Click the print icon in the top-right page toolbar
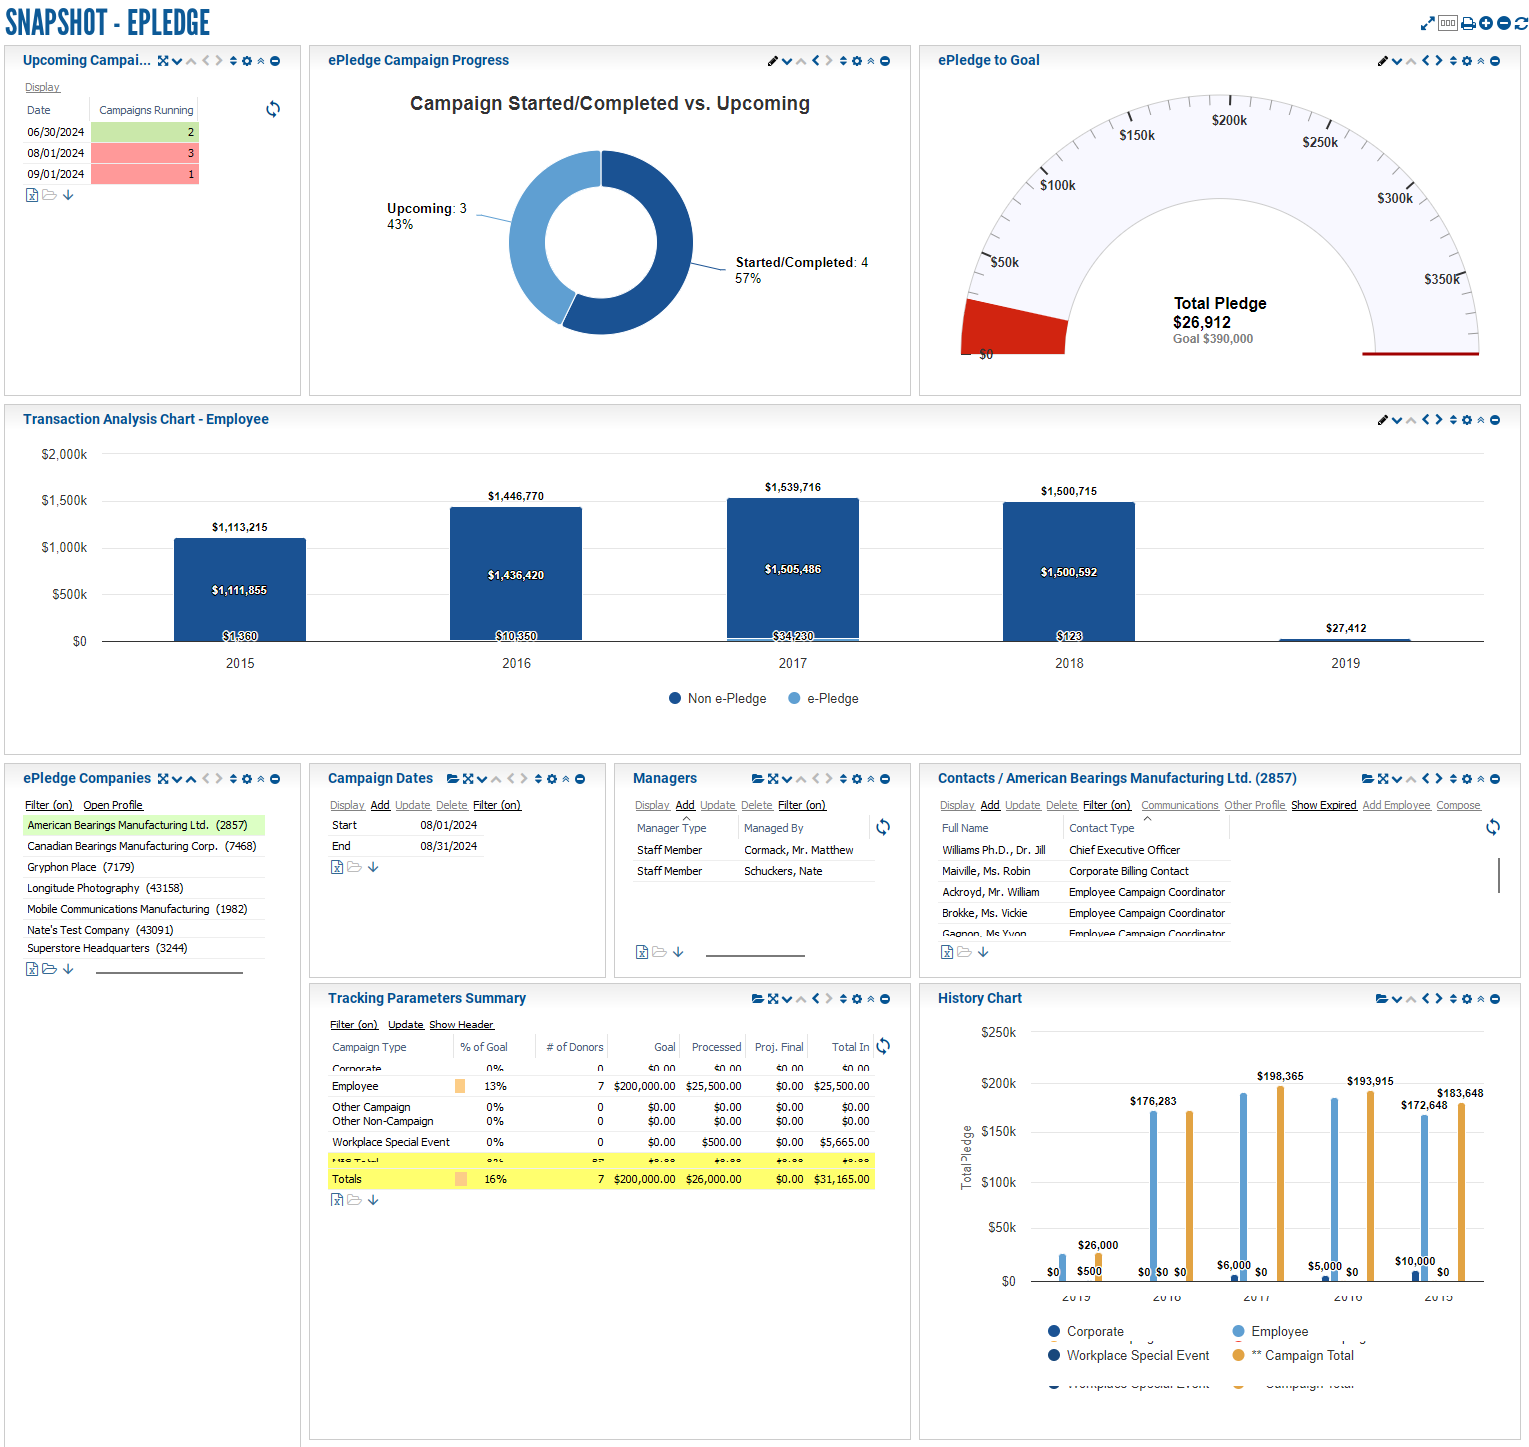Screen dimensions: 1529x1447 1468,23
